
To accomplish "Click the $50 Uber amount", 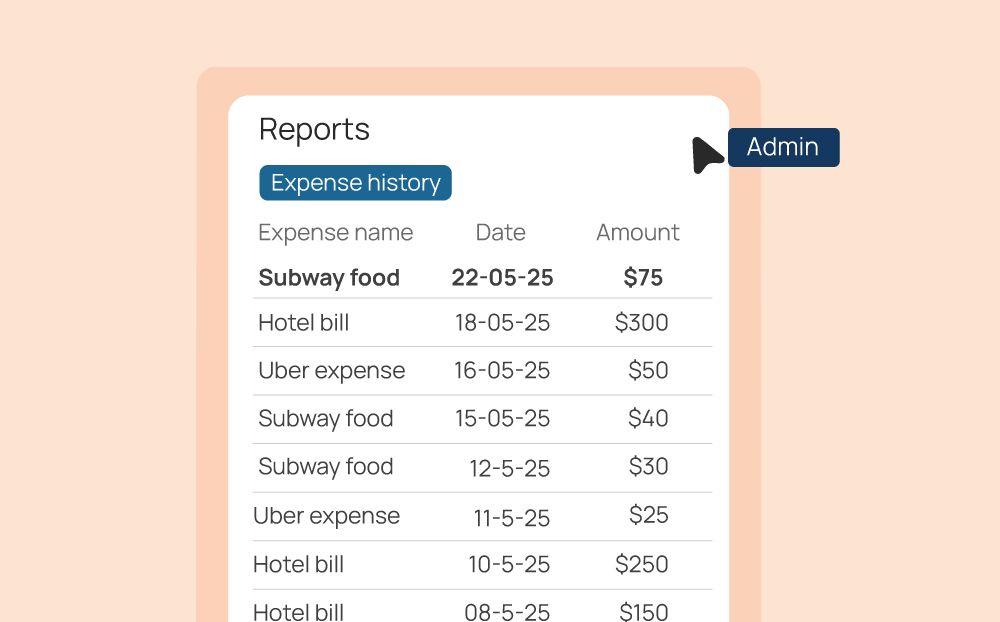I will tap(648, 371).
